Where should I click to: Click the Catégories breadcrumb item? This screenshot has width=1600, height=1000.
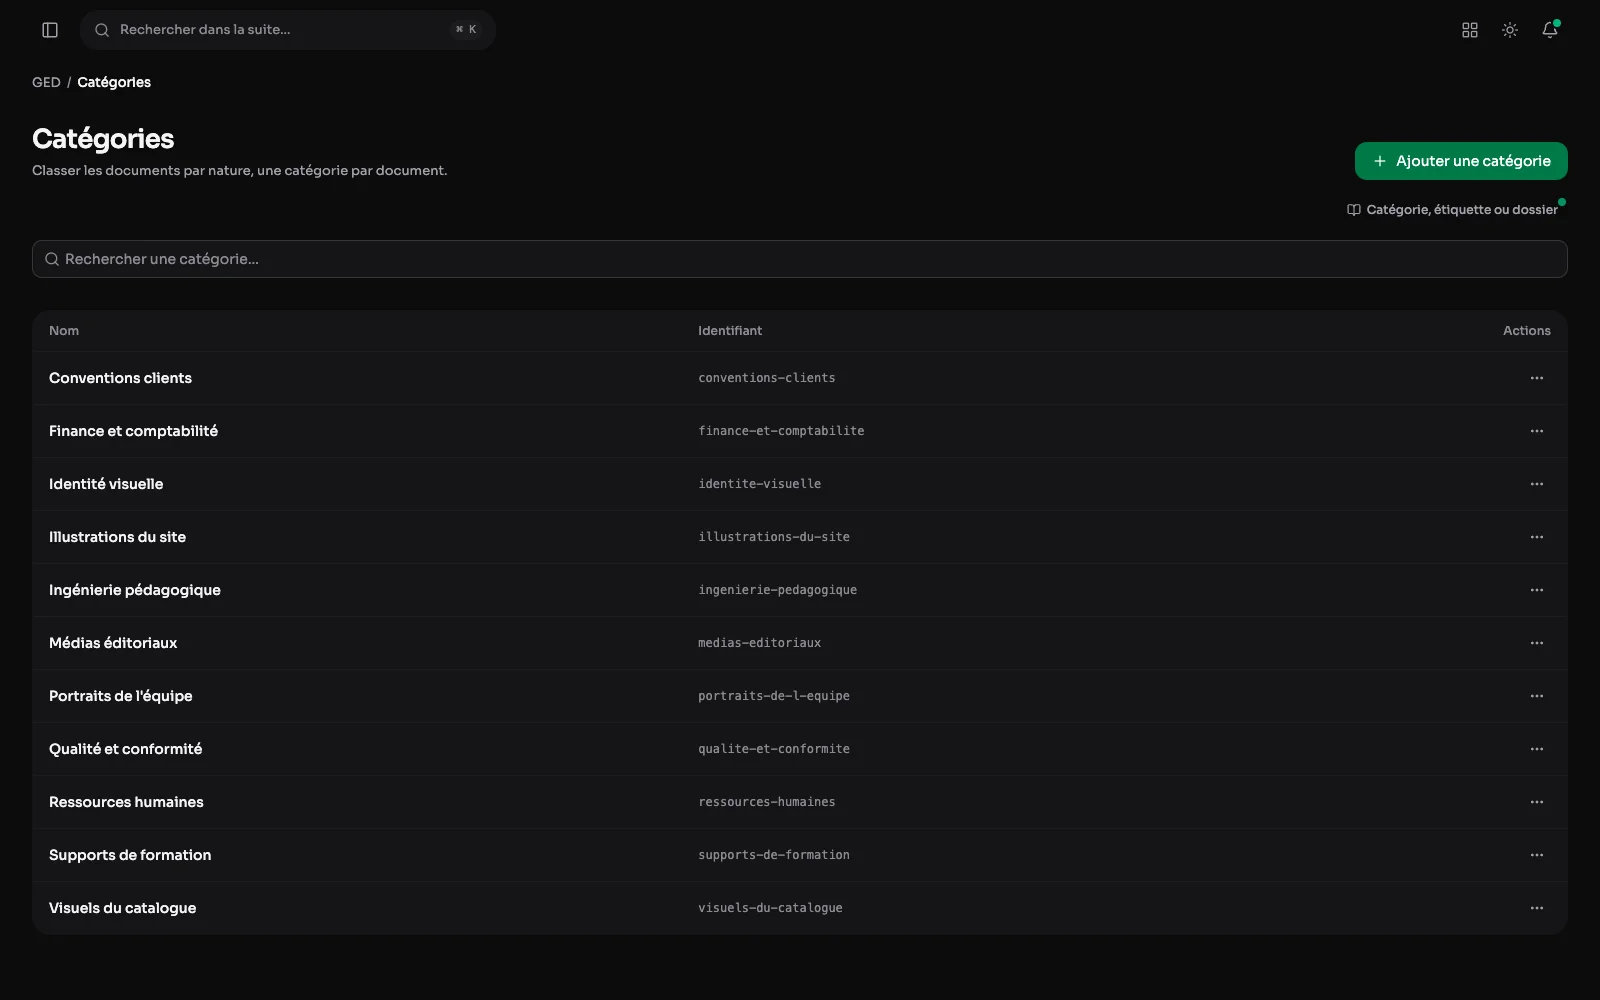[x=114, y=82]
